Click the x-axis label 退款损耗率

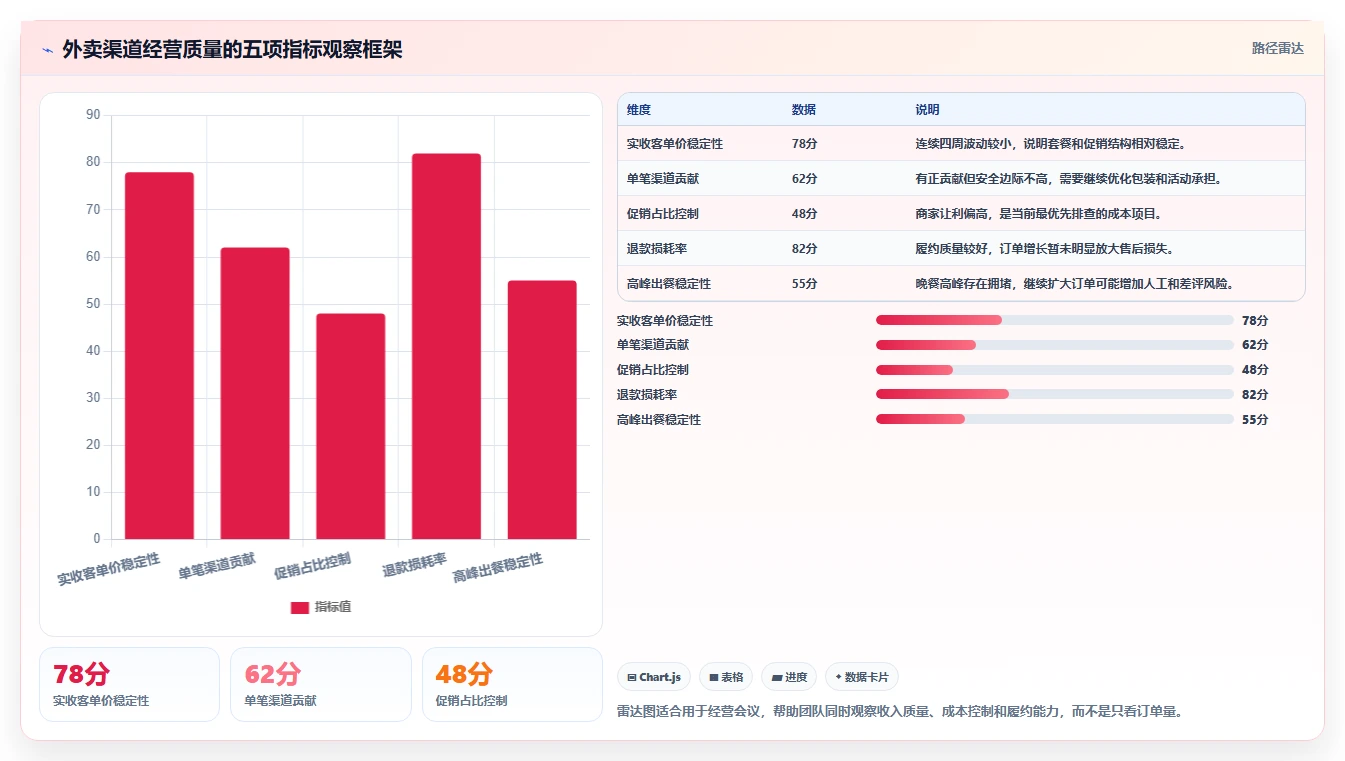(414, 565)
